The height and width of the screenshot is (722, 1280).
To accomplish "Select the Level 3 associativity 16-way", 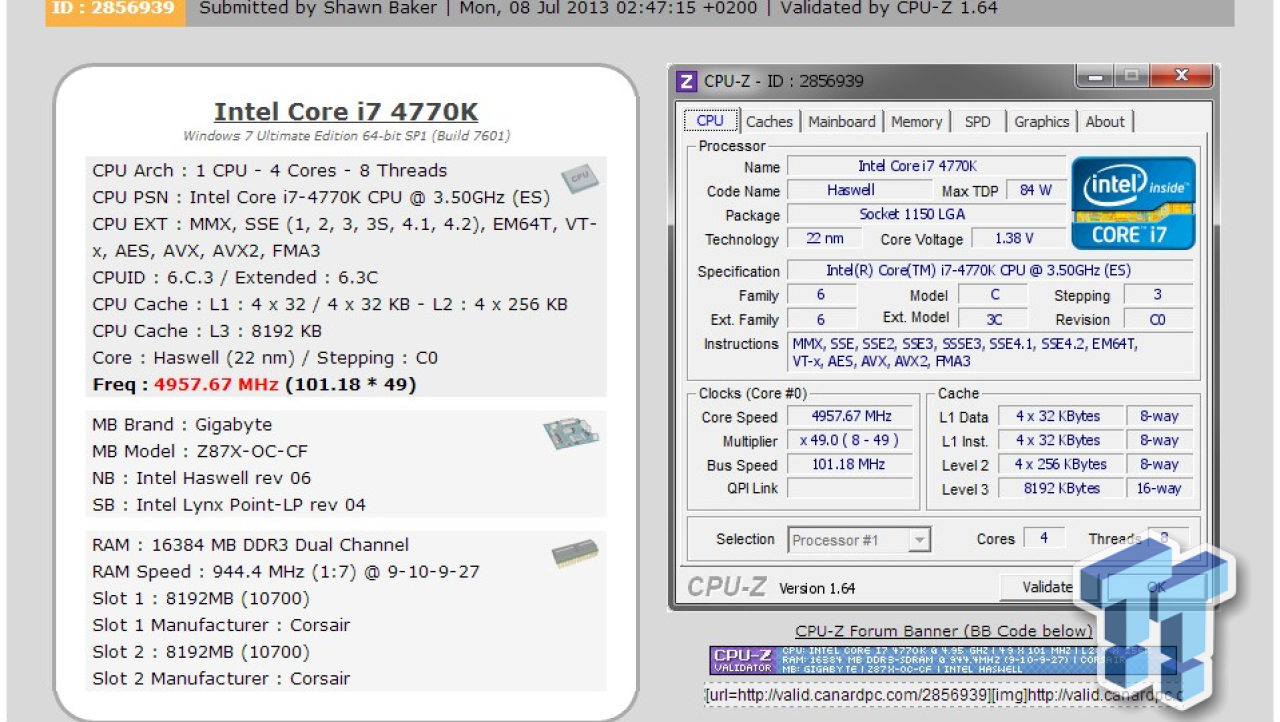I will [1159, 488].
